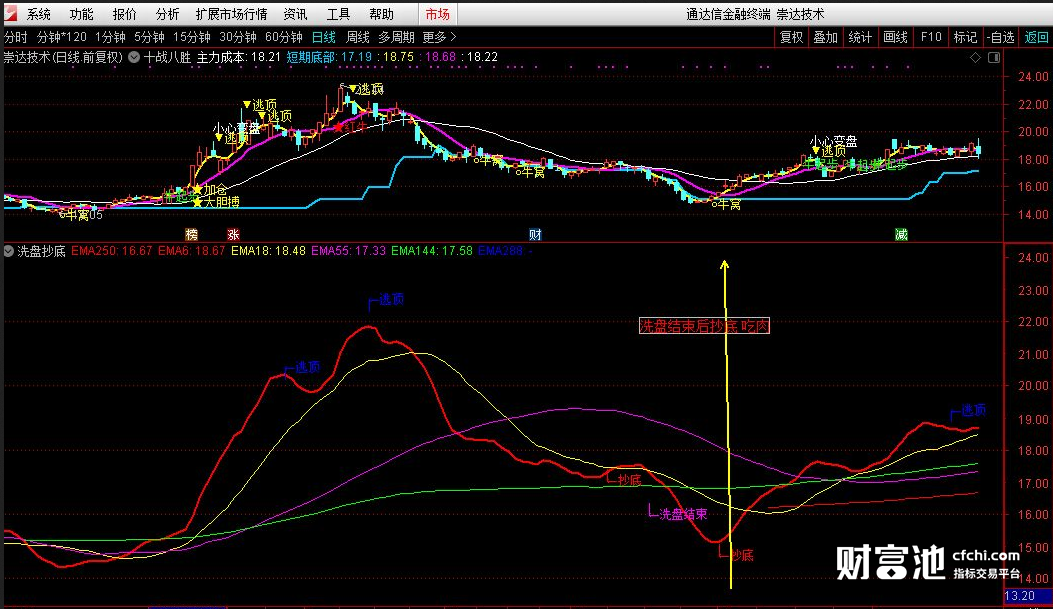Expand the 更多 periods list
Screen dimensions: 1053x609
point(439,37)
